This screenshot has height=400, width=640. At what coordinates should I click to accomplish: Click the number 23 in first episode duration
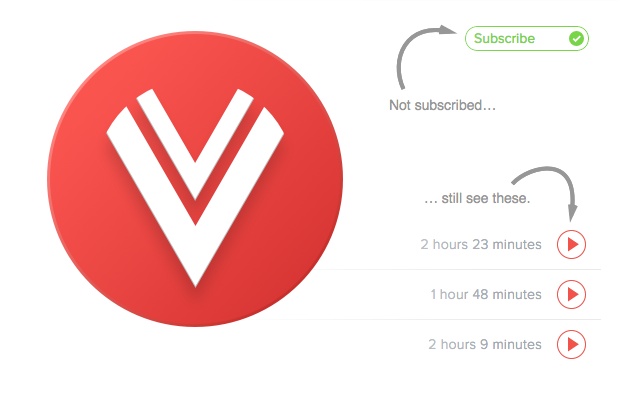click(480, 244)
